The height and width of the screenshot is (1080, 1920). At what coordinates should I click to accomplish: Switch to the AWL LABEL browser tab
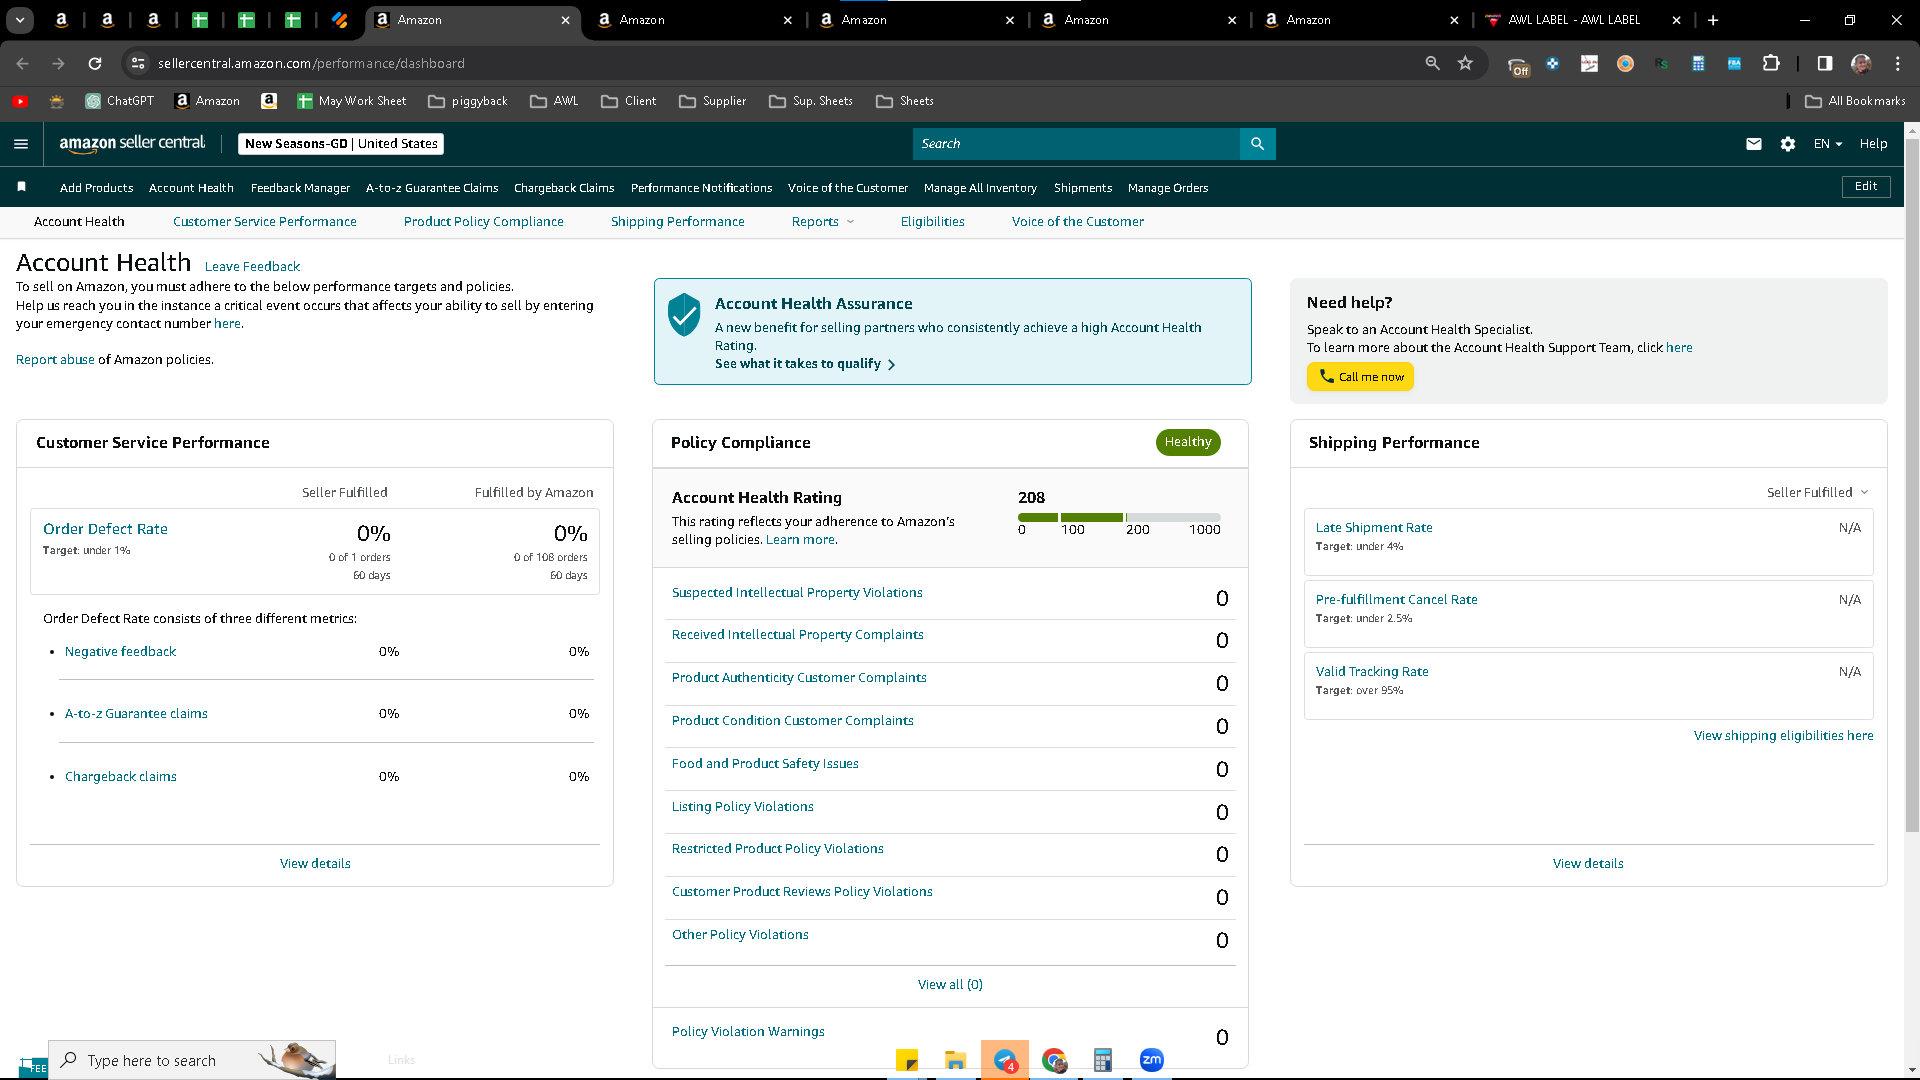[x=1585, y=20]
